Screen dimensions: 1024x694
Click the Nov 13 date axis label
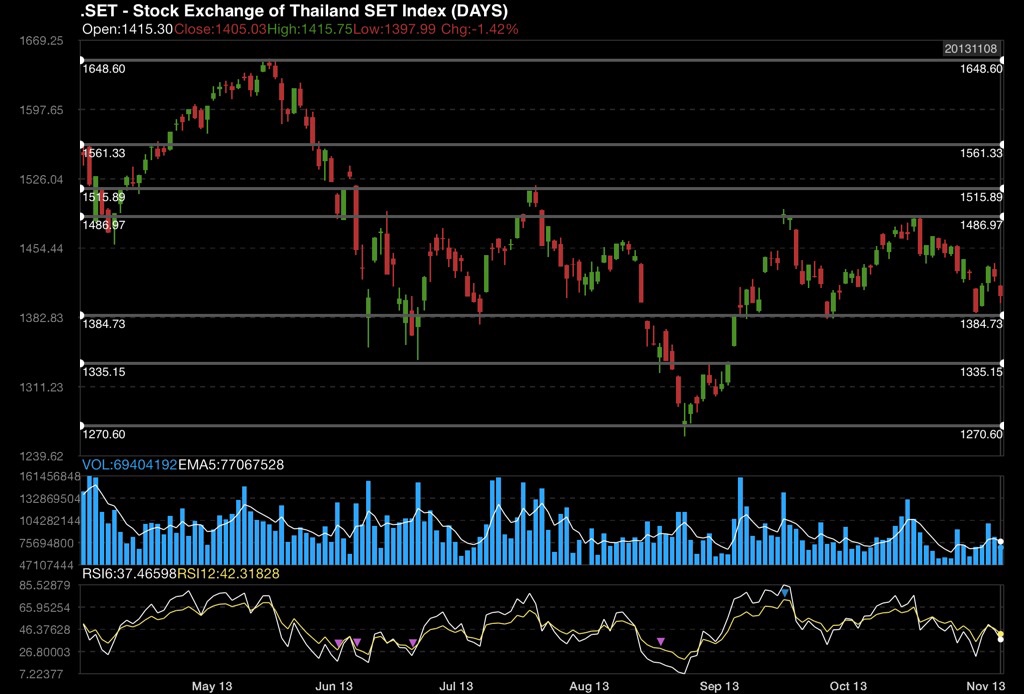tap(986, 686)
